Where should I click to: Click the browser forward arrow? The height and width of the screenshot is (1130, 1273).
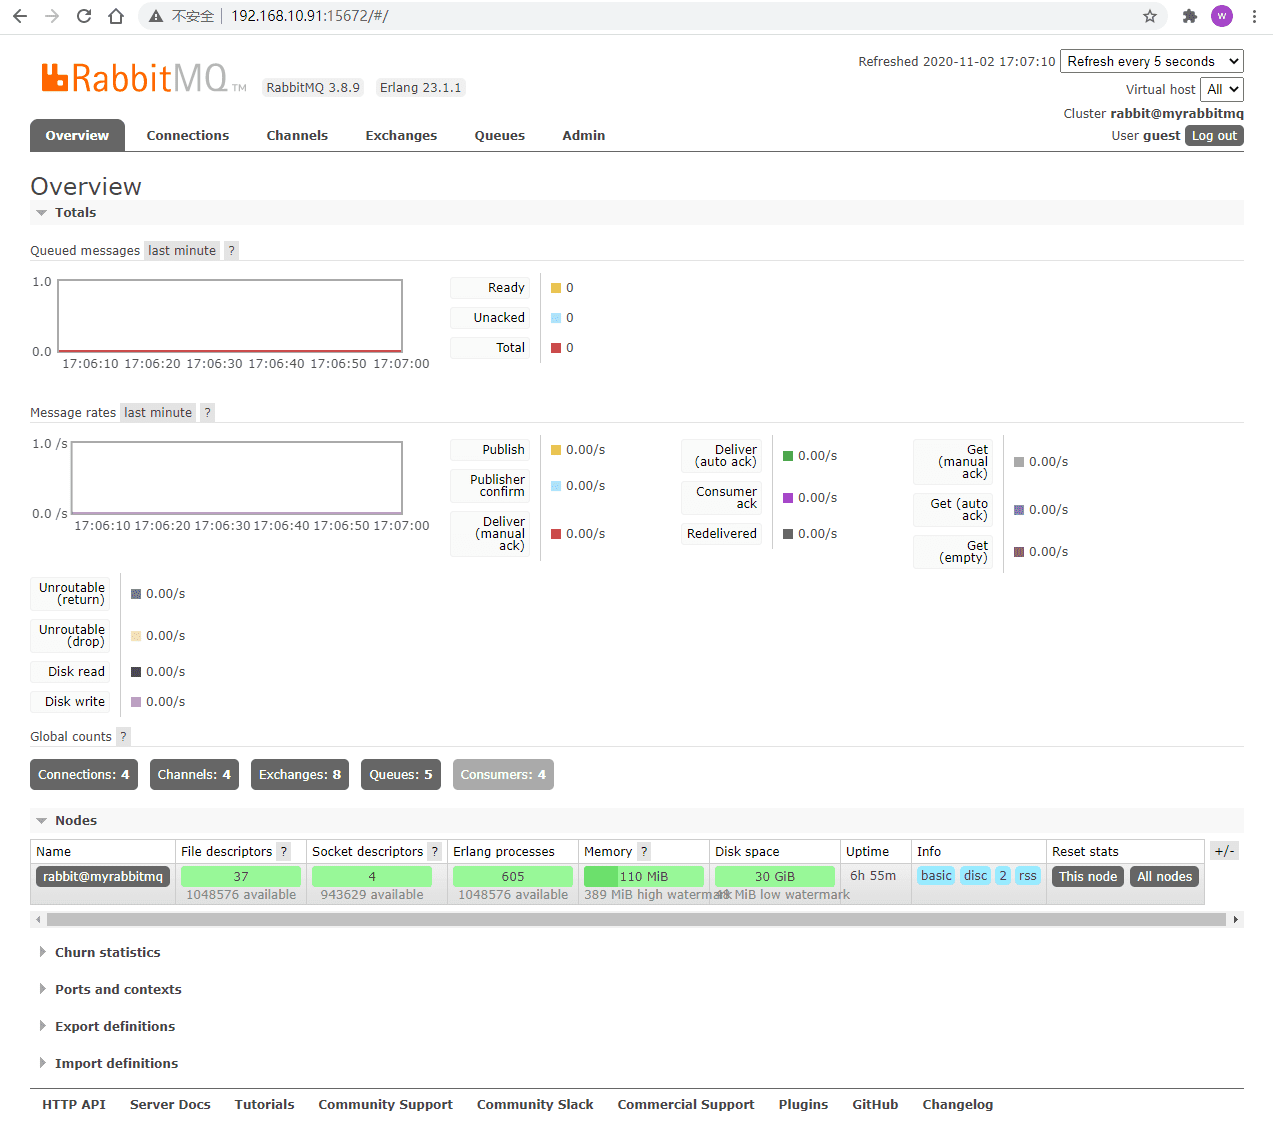52,16
